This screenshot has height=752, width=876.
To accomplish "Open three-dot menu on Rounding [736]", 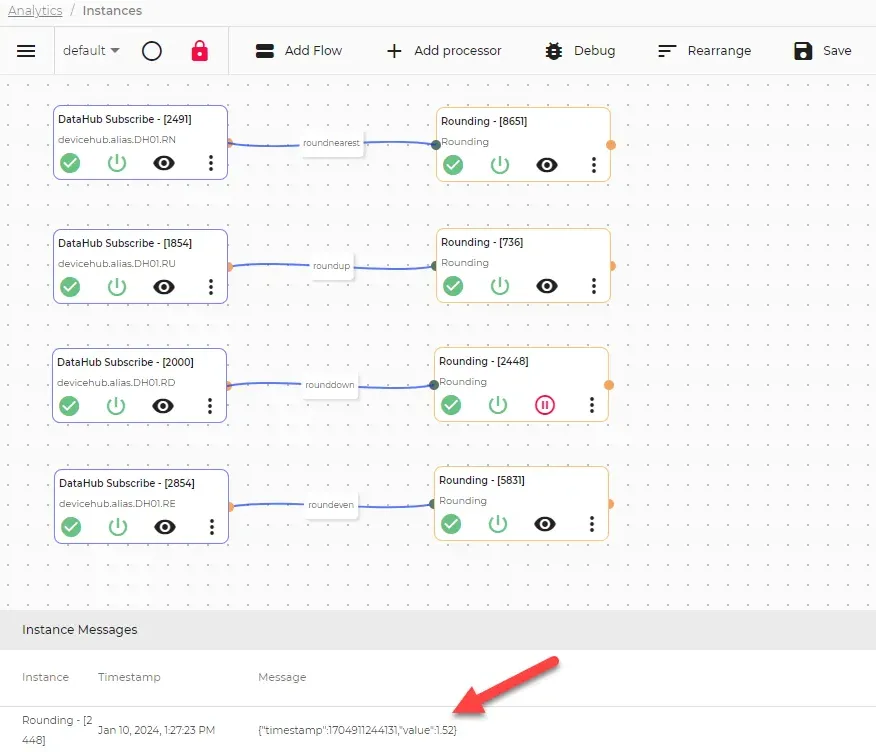I will pyautogui.click(x=594, y=286).
